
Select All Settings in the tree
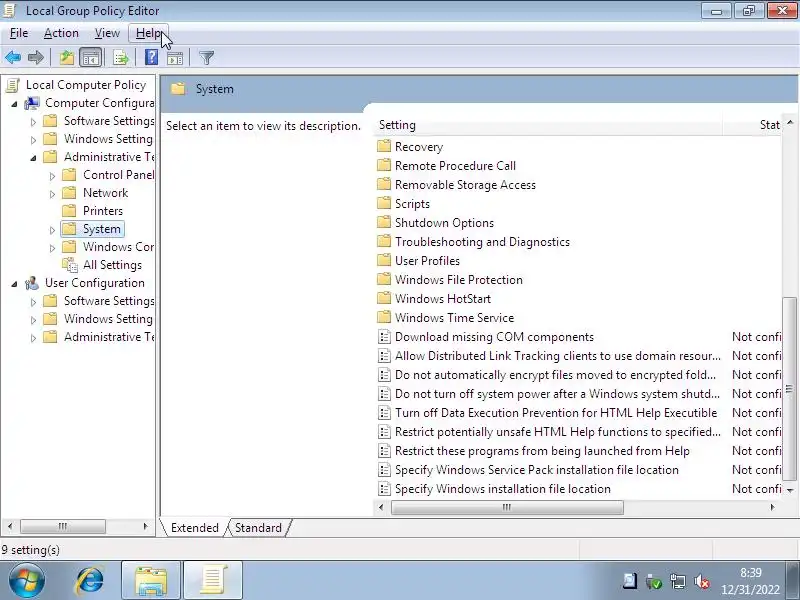click(x=112, y=265)
